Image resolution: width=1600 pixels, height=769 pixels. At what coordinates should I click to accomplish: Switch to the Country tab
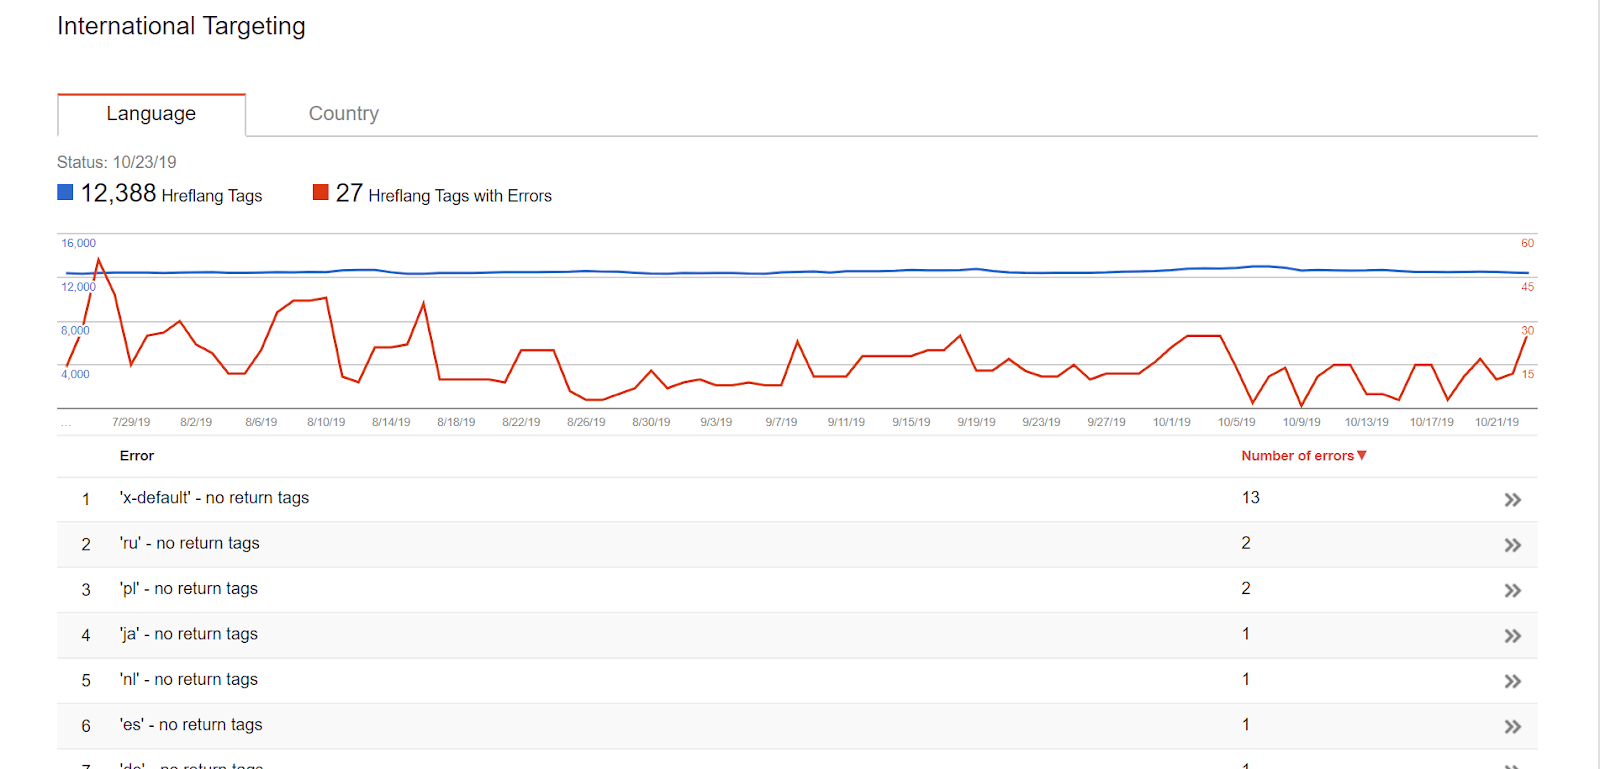[343, 113]
